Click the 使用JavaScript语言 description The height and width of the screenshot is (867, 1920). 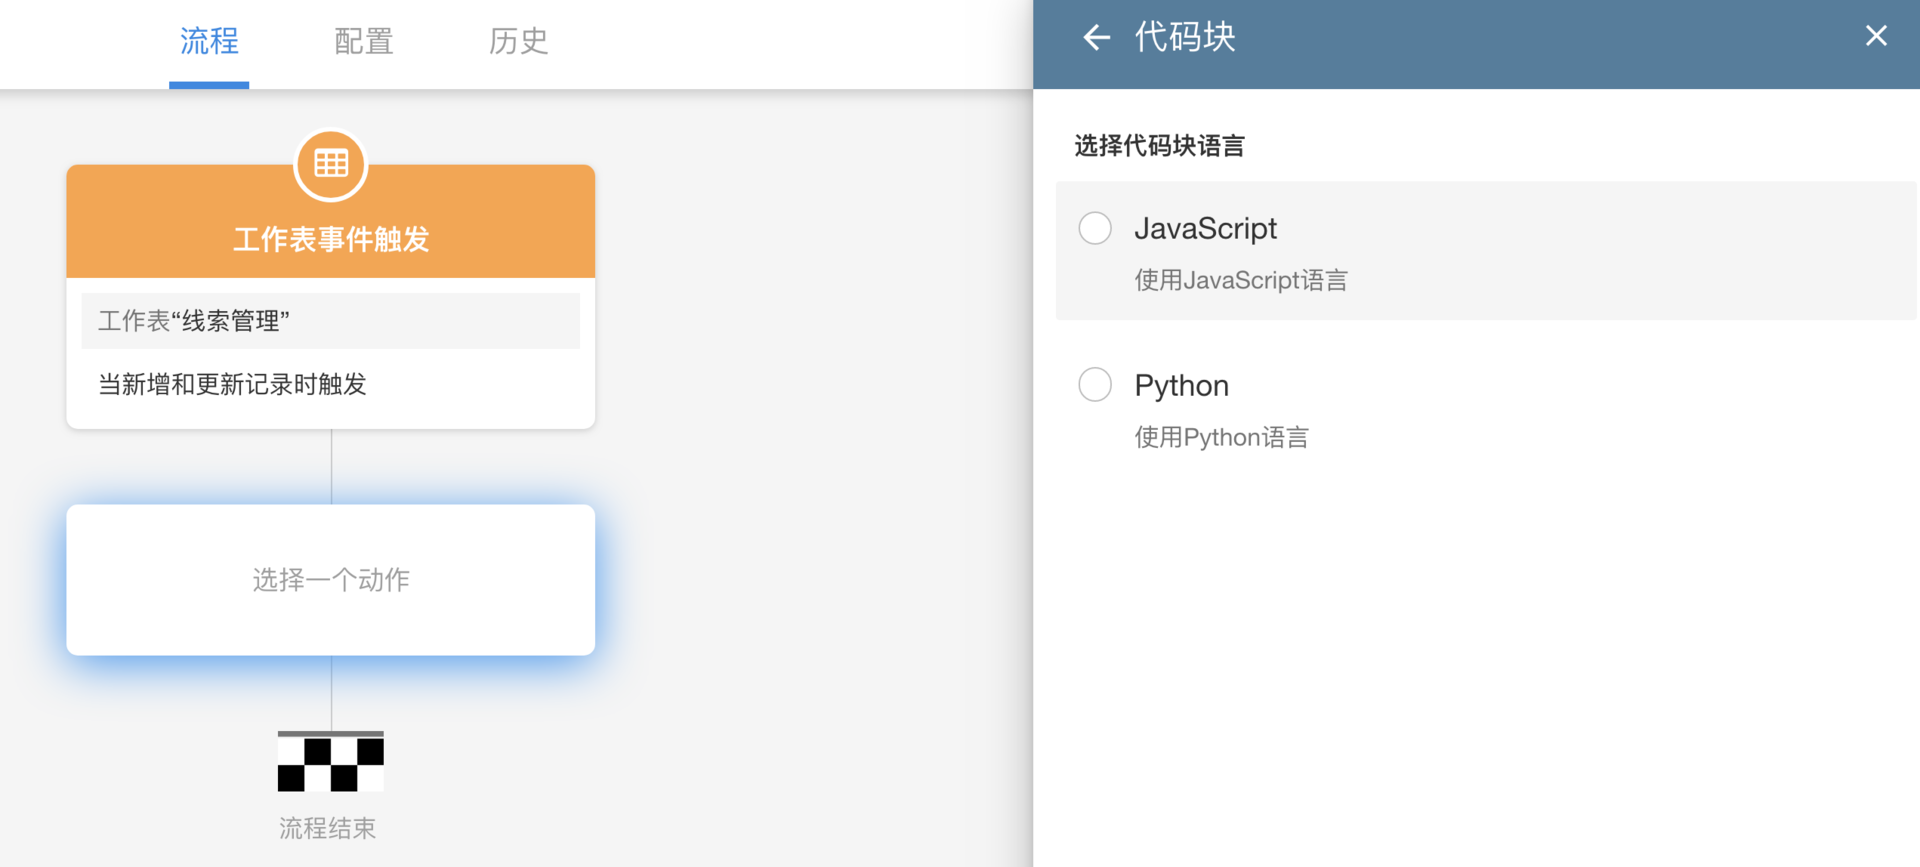tap(1240, 281)
